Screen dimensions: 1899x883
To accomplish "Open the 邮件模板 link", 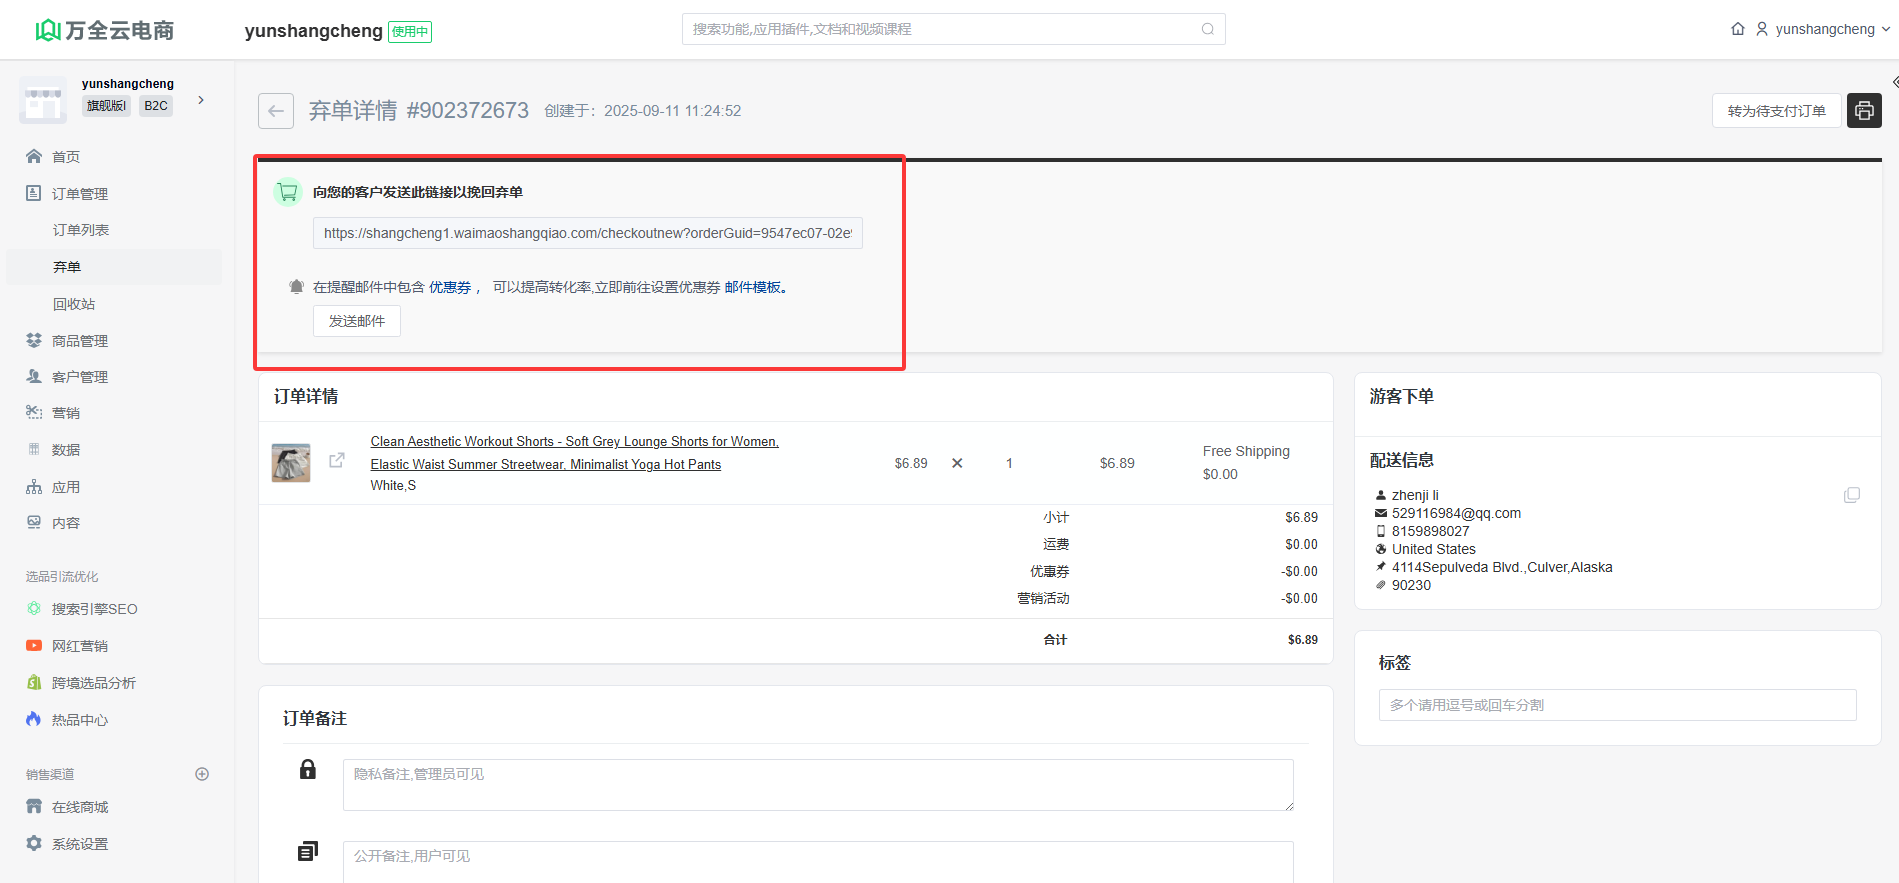I will 753,287.
